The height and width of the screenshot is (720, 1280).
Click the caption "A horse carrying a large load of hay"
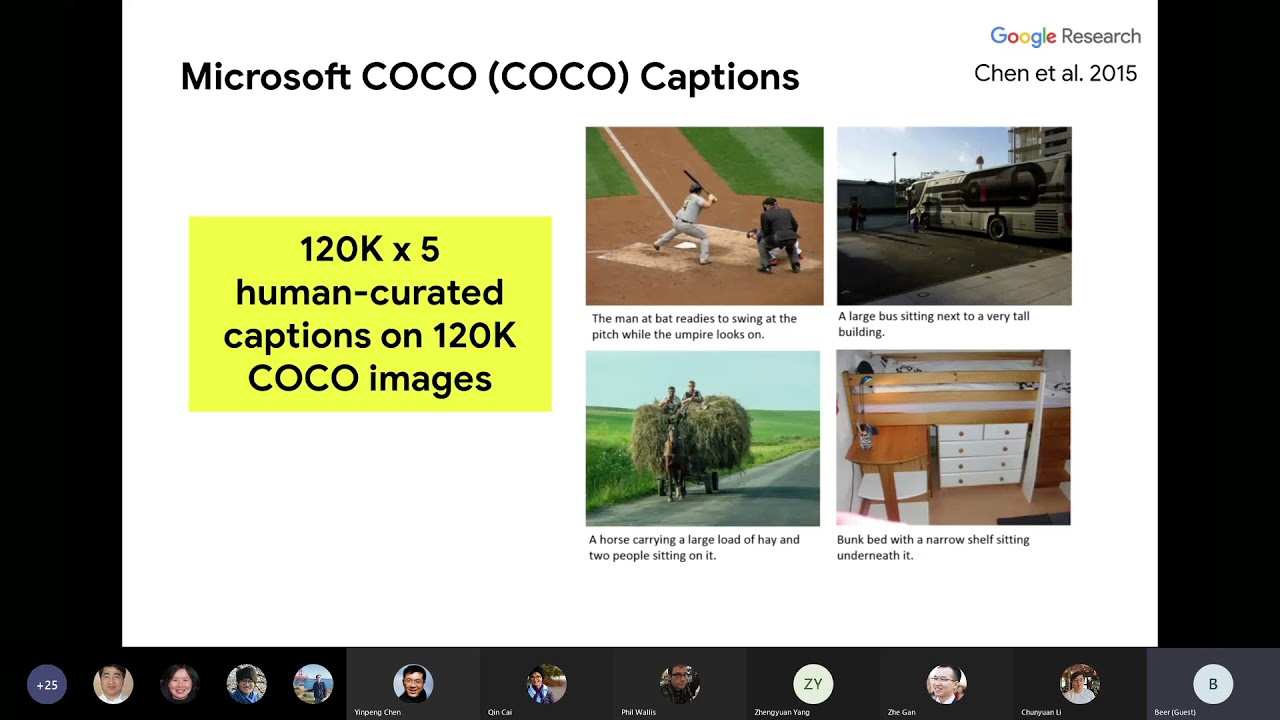(x=694, y=547)
